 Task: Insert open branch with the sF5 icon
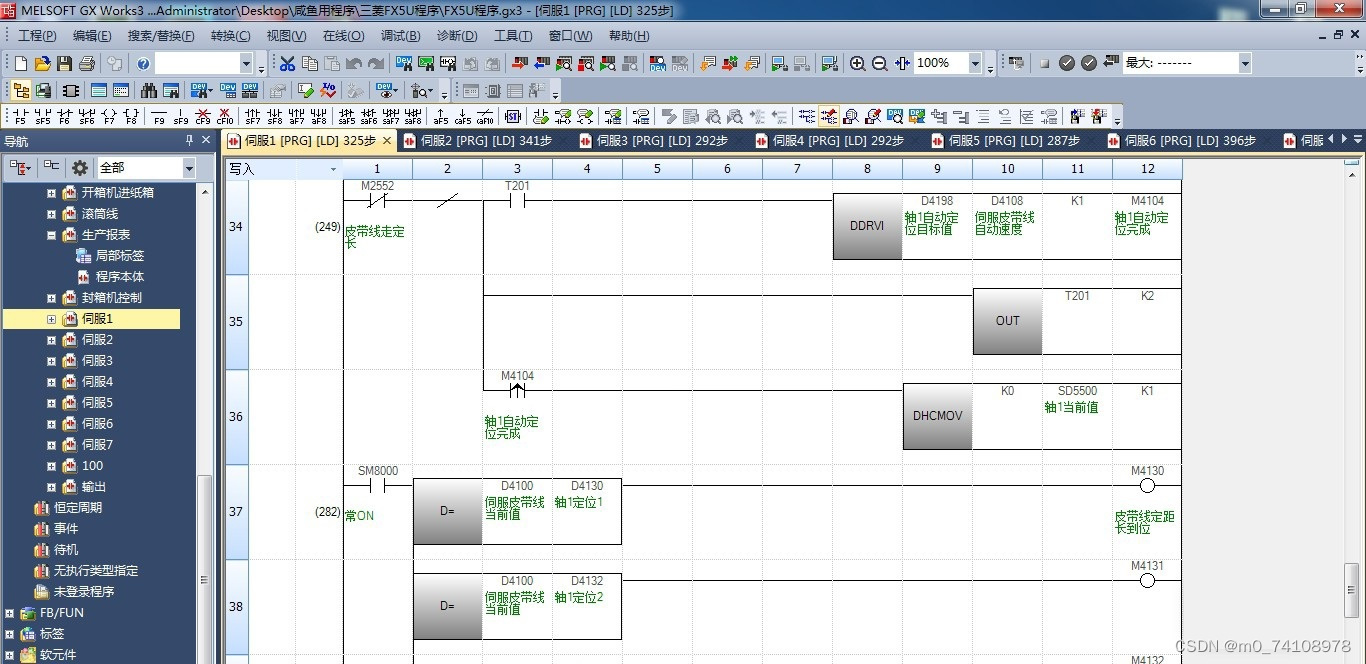click(42, 116)
